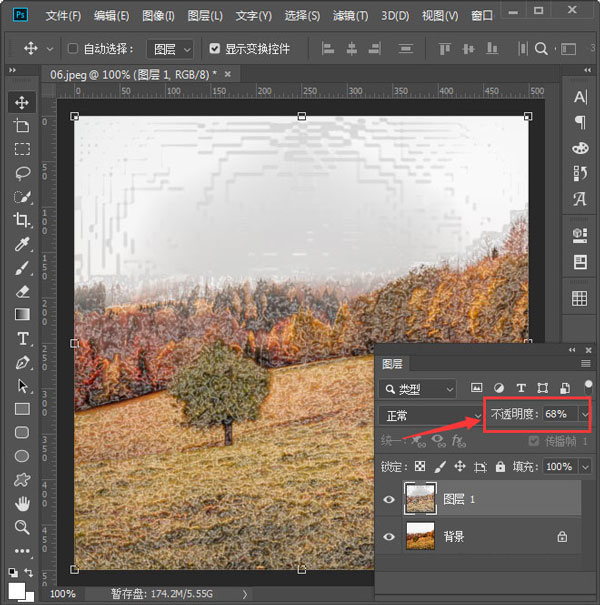Screen dimensions: 600x605
Task: Expand the toolbox double arrow
Action: pos(12,70)
